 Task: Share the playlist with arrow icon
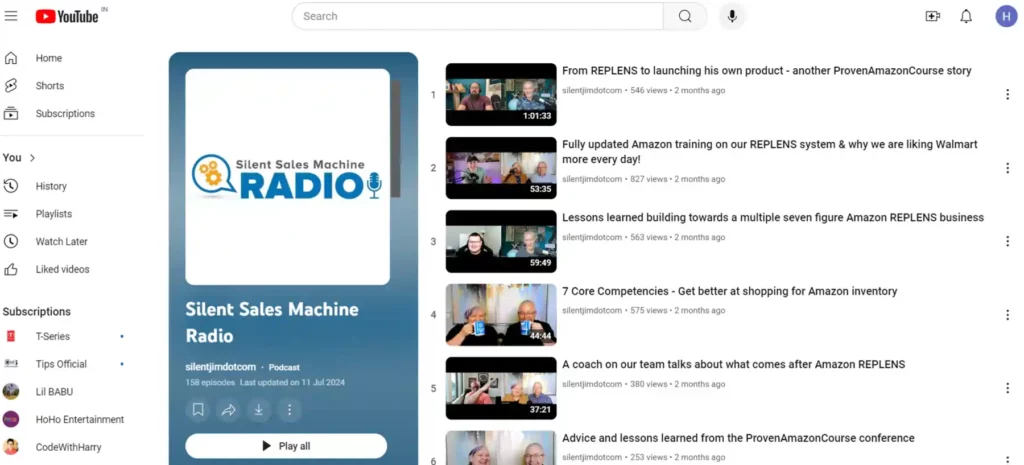click(229, 409)
